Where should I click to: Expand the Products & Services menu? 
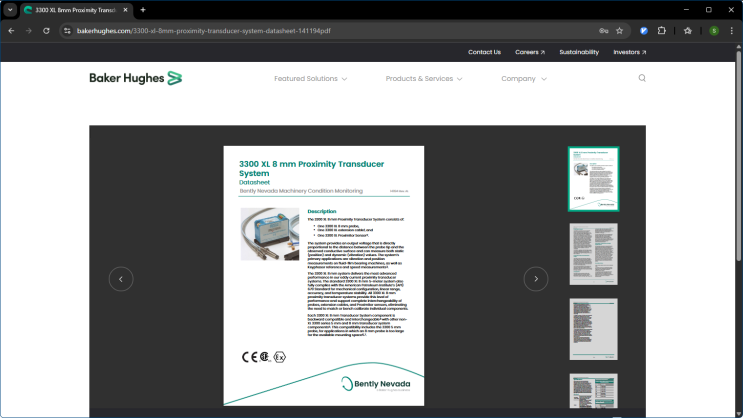pyautogui.click(x=424, y=79)
